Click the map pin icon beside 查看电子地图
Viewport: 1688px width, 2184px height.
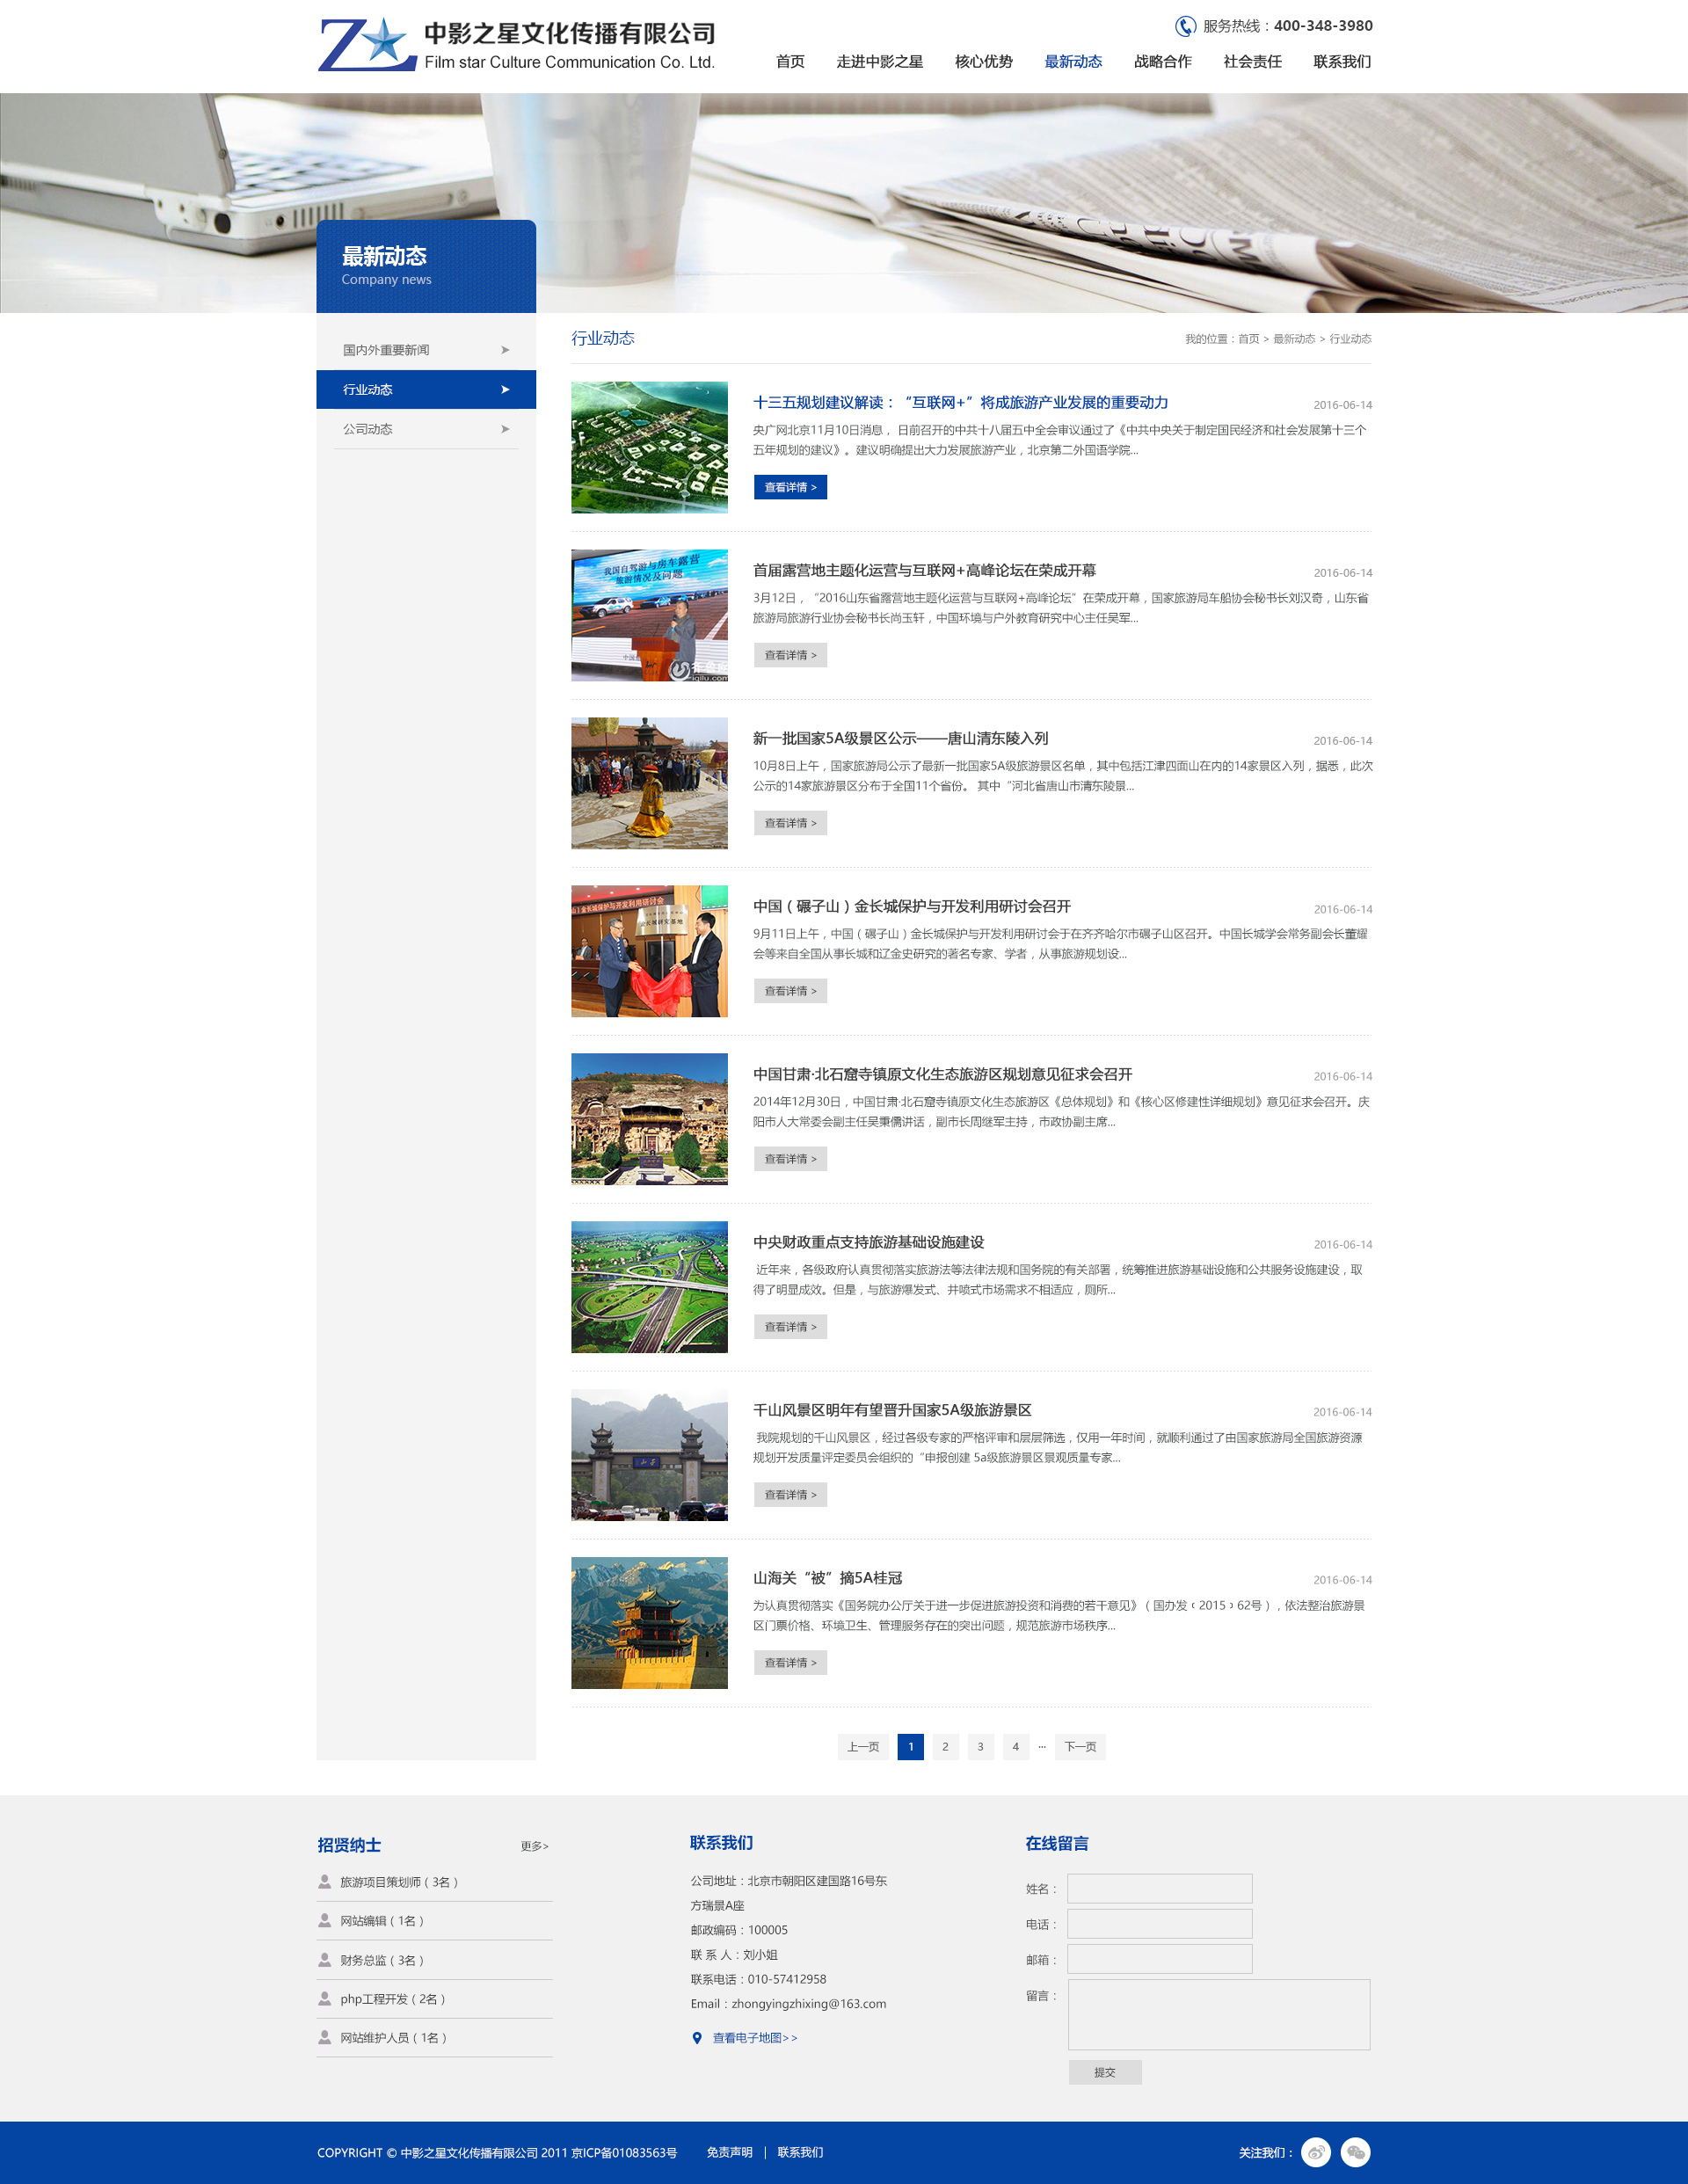click(697, 2038)
